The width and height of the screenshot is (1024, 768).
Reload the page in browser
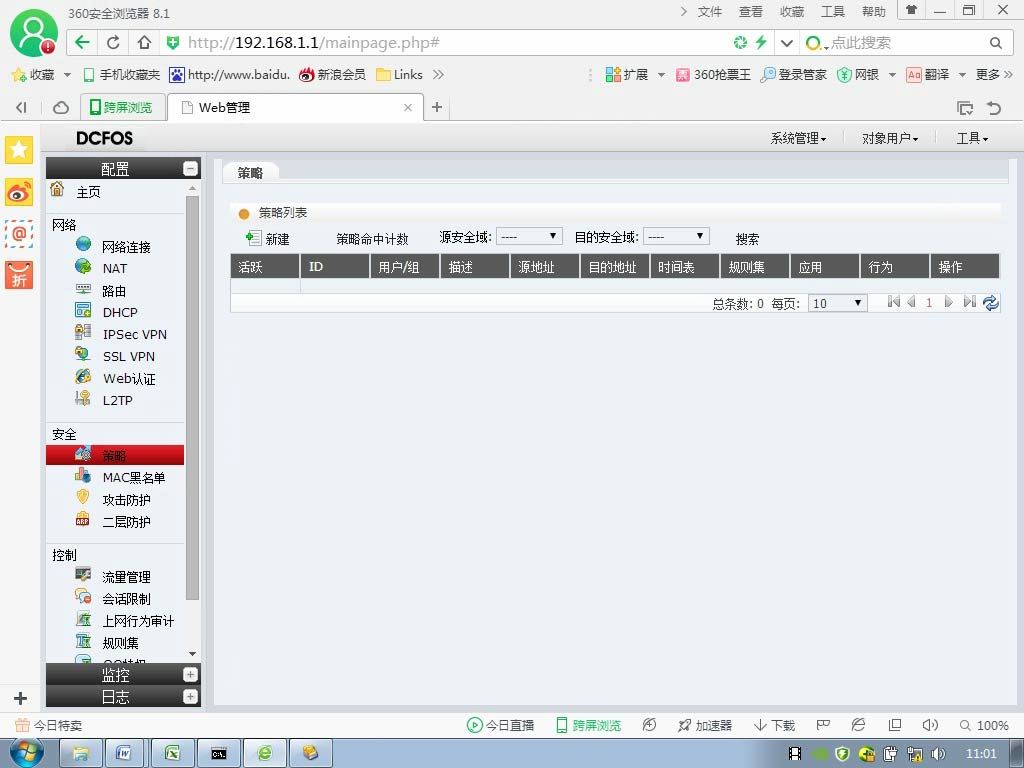[x=113, y=42]
